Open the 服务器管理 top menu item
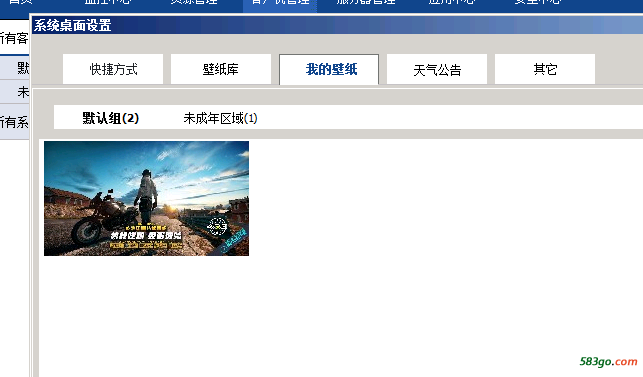The width and height of the screenshot is (643, 377). pyautogui.click(x=366, y=2)
